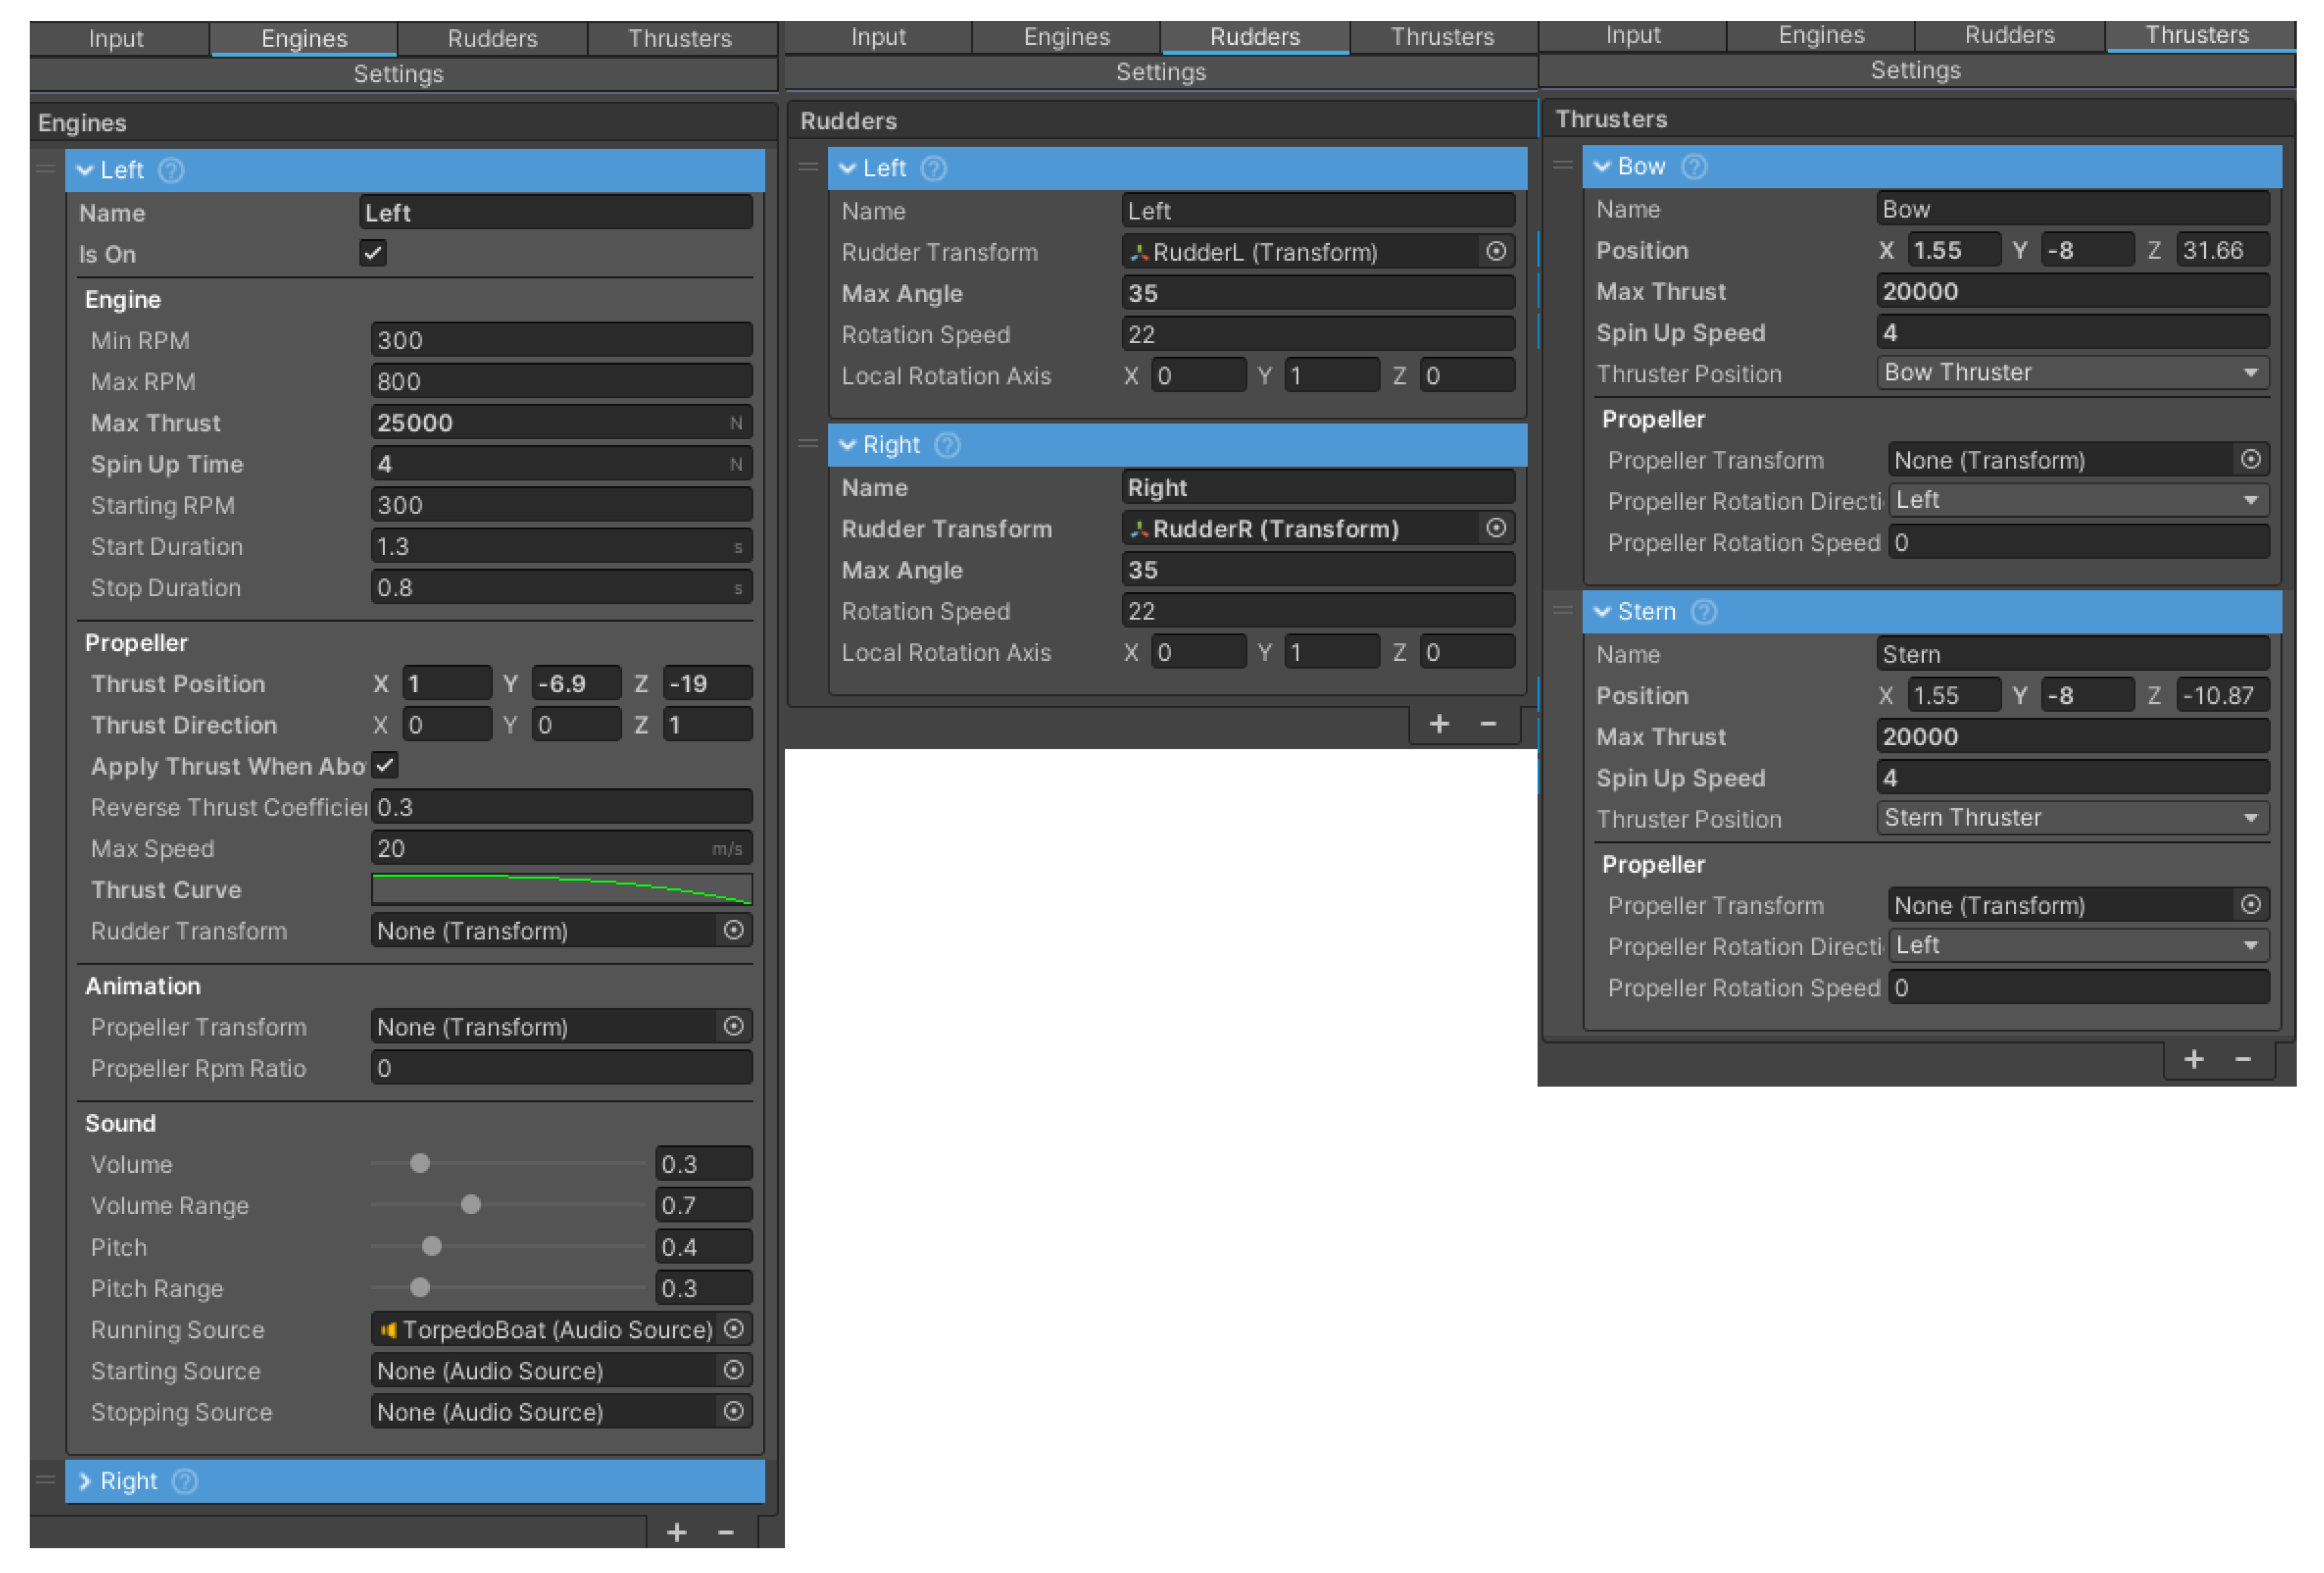Remove rudder with the minus icon
The height and width of the screenshot is (1573, 2324).
click(1487, 724)
